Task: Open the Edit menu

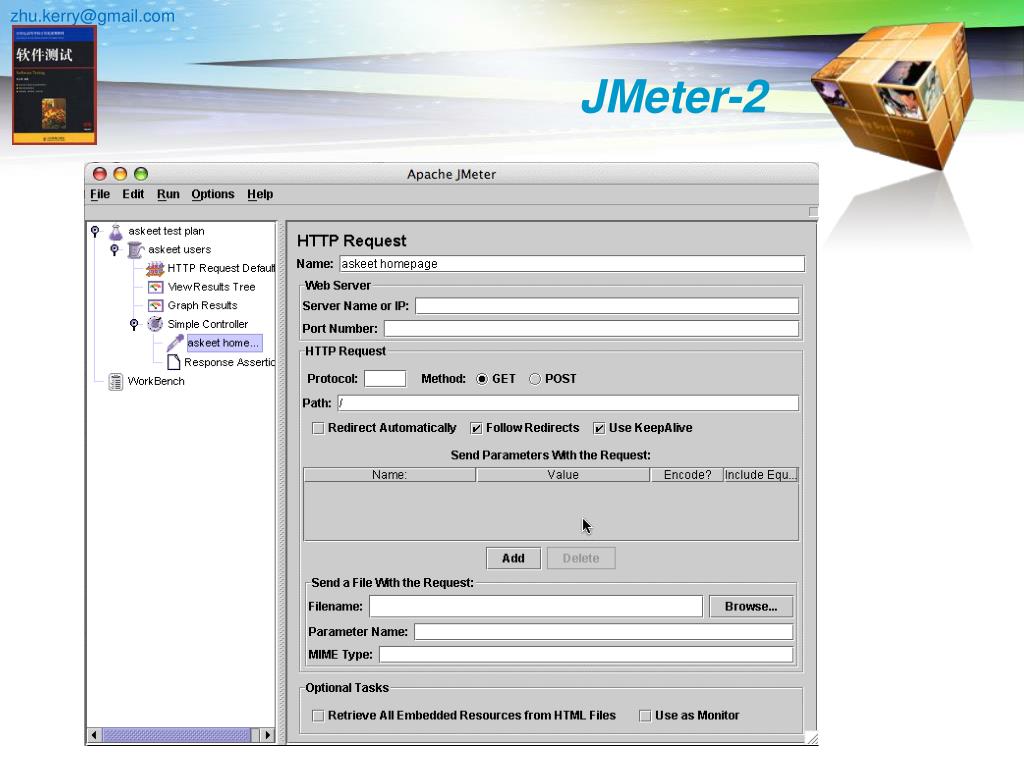Action: click(133, 195)
